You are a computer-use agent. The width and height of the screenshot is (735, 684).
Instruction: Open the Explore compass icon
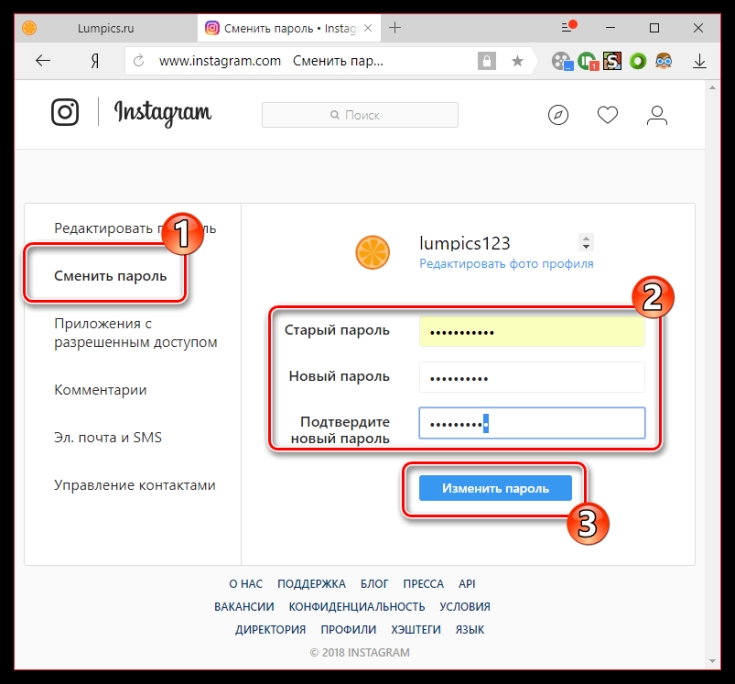click(x=558, y=115)
